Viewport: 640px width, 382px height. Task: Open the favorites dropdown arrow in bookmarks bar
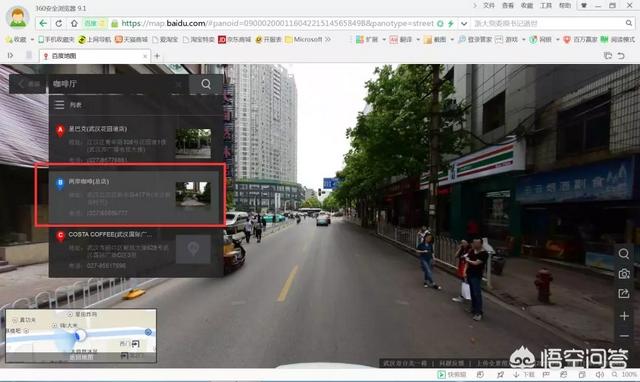point(32,40)
